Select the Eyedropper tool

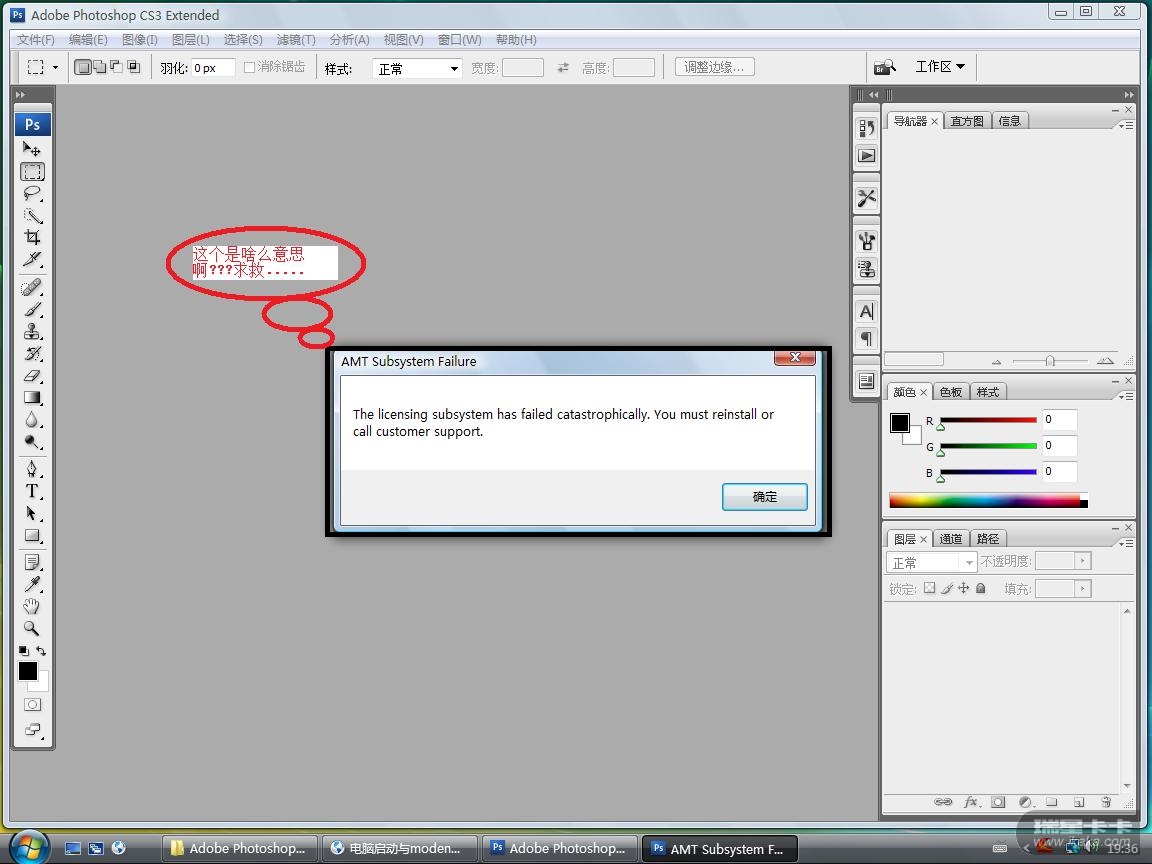(32, 584)
